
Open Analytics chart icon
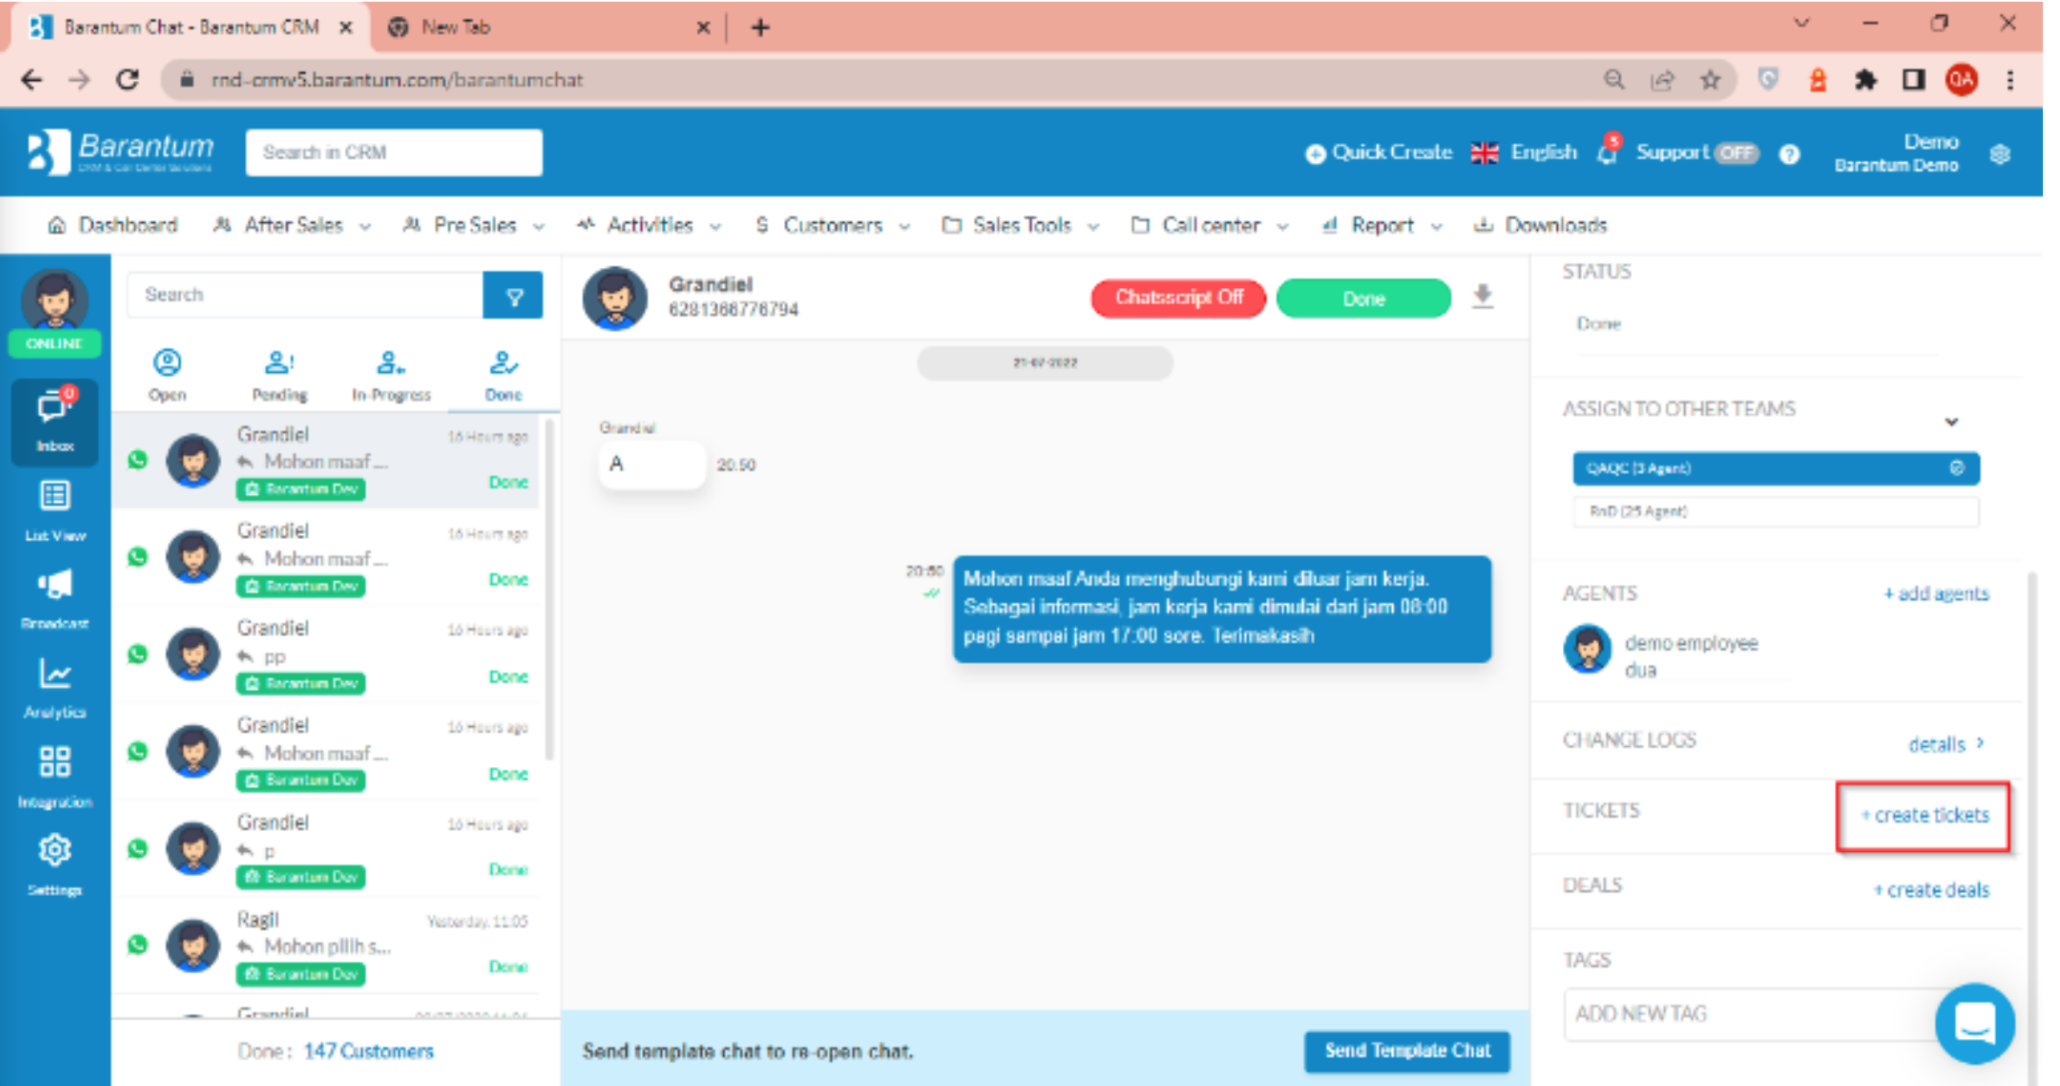(x=55, y=687)
